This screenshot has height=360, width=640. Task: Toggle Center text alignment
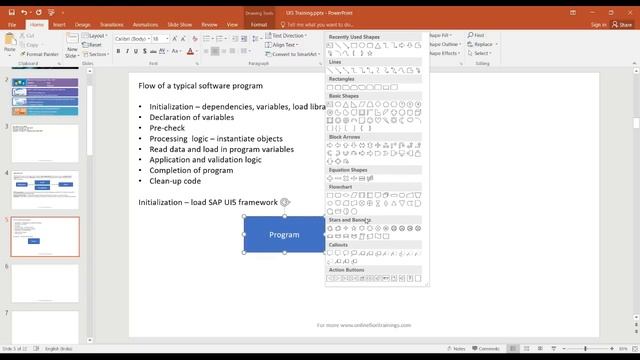215,51
